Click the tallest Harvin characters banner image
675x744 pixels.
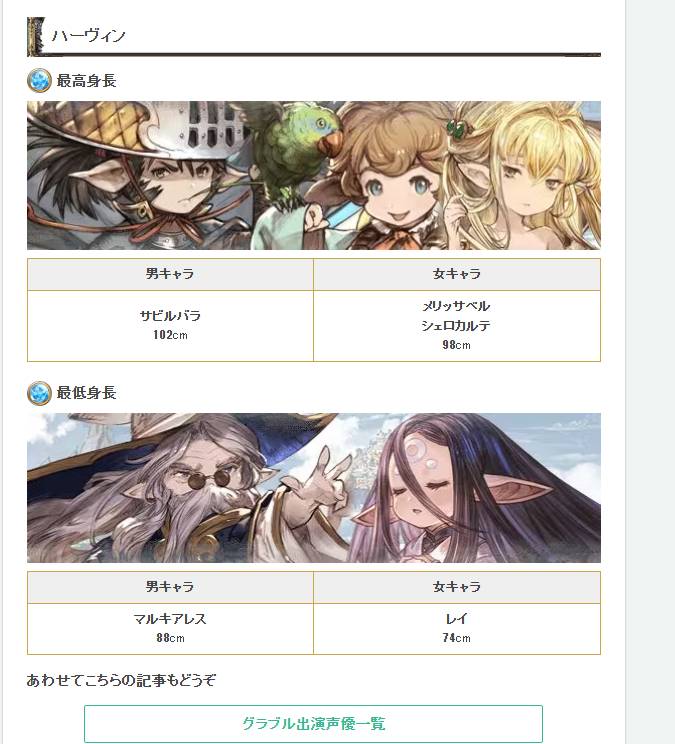pyautogui.click(x=314, y=175)
